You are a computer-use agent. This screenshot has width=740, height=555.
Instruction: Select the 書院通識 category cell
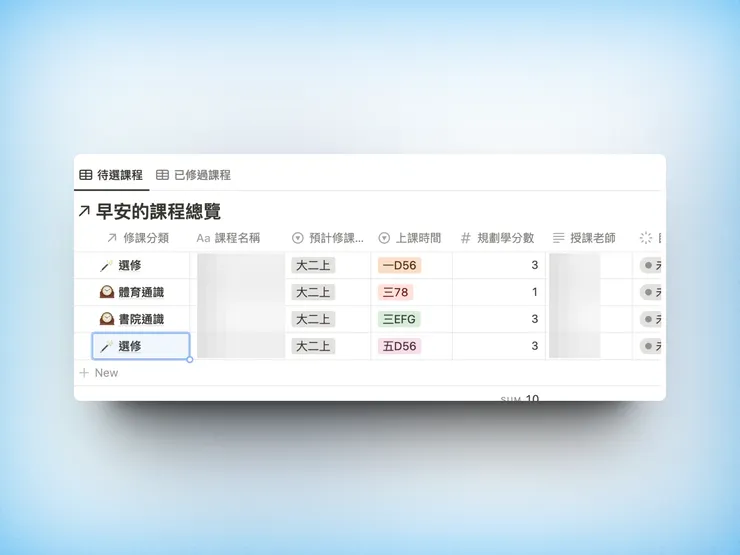[141, 319]
